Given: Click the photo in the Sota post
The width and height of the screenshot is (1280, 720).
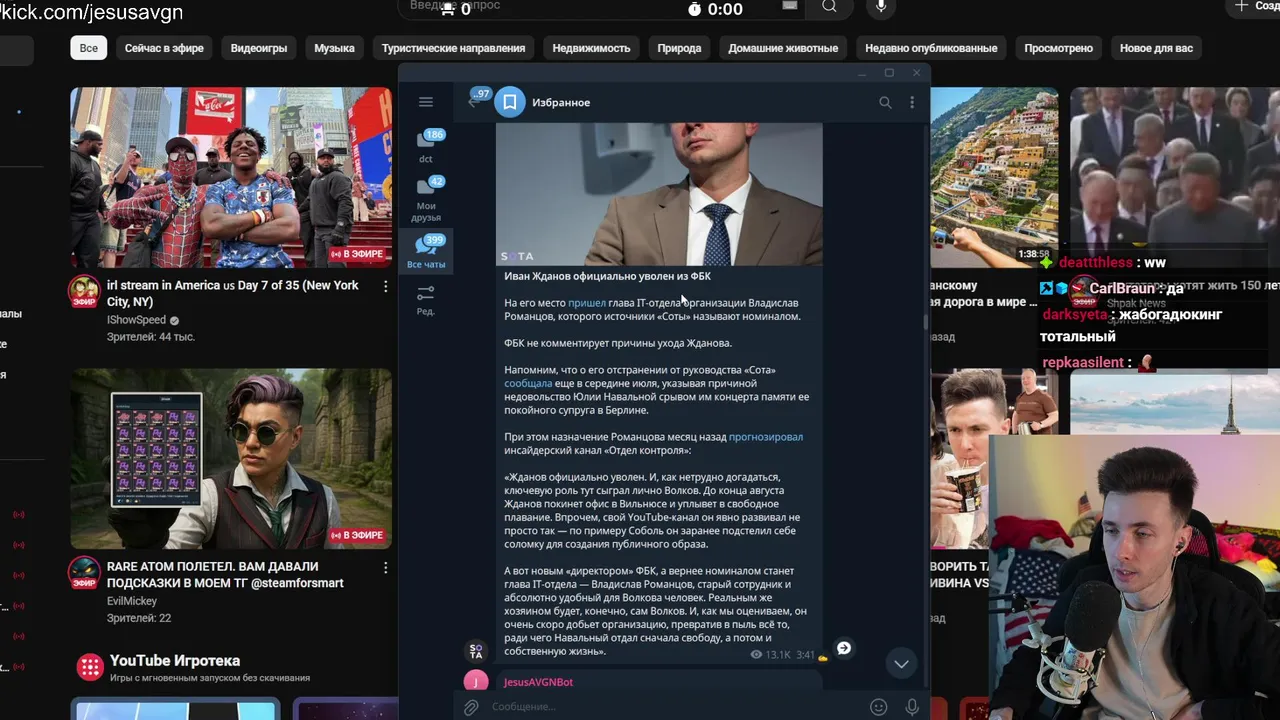Looking at the screenshot, I should pos(659,194).
